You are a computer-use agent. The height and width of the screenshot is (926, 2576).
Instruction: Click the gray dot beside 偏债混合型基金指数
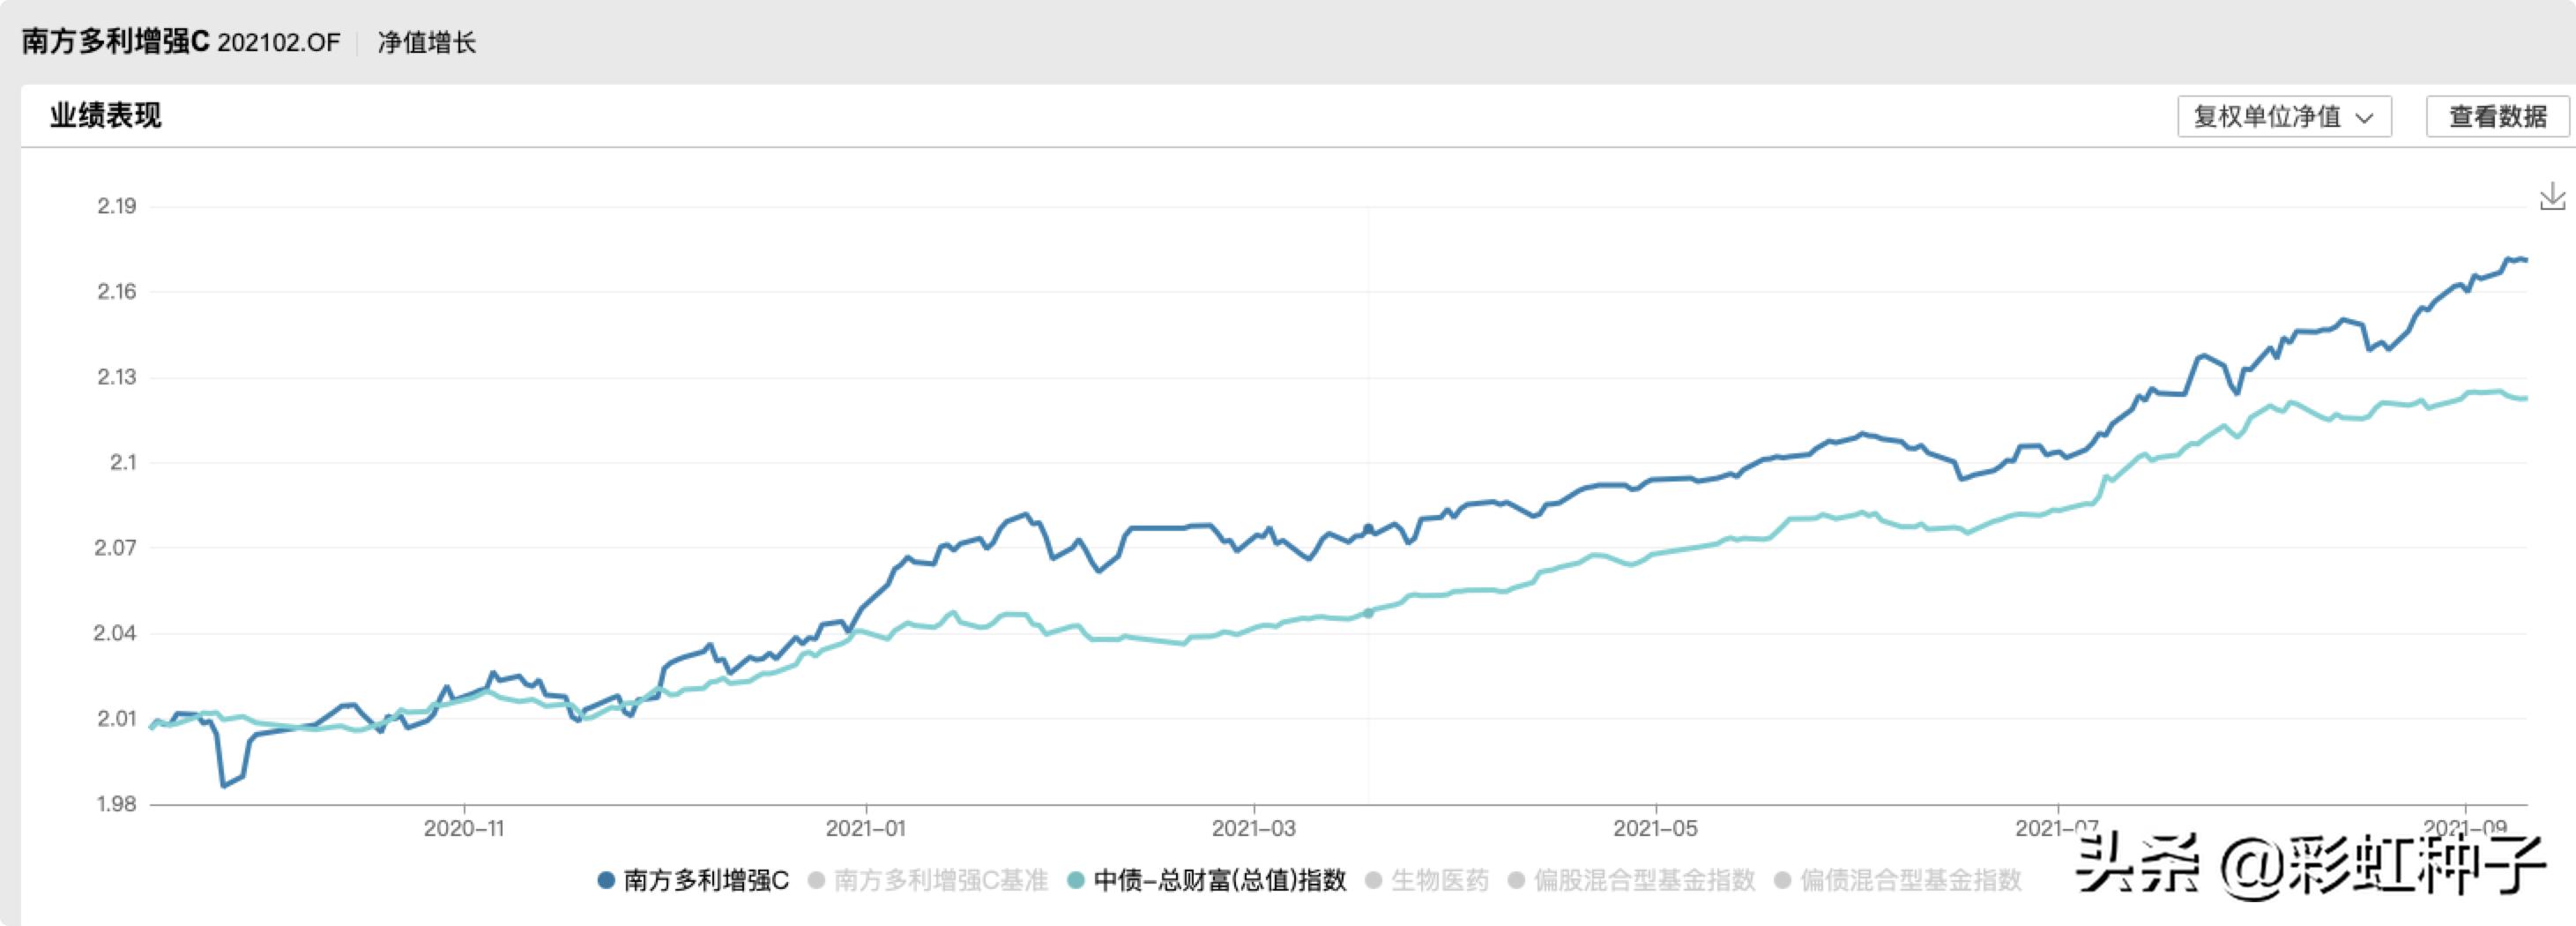[x=1782, y=880]
